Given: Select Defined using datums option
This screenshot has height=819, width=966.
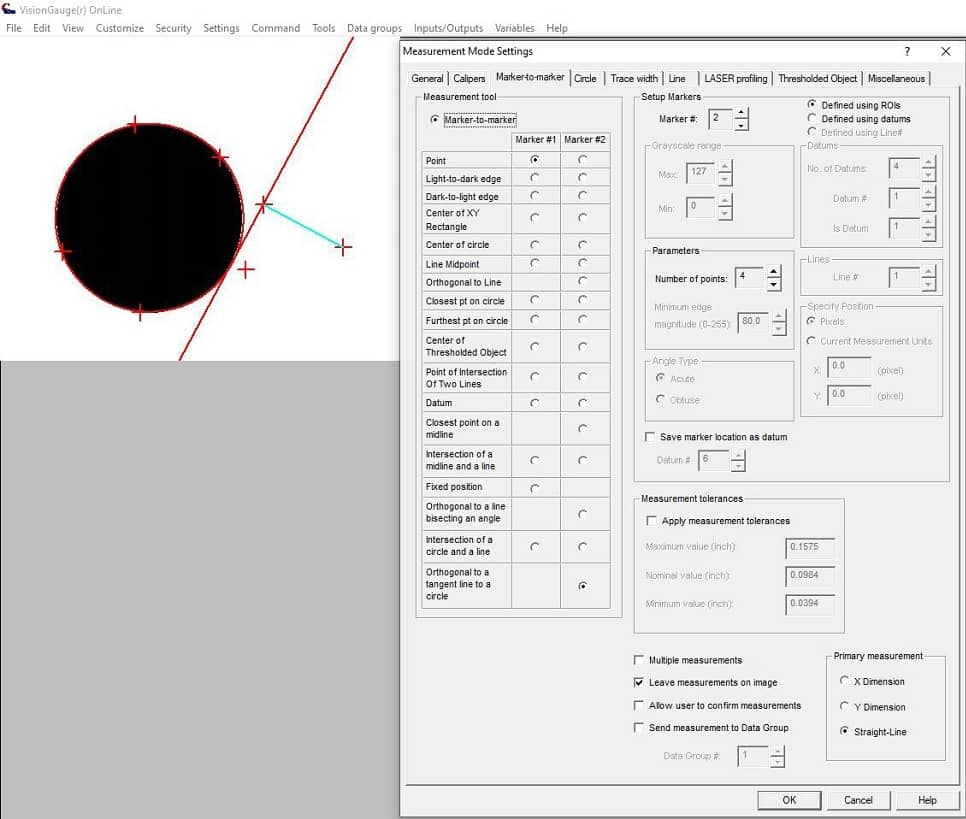Looking at the screenshot, I should 812,118.
